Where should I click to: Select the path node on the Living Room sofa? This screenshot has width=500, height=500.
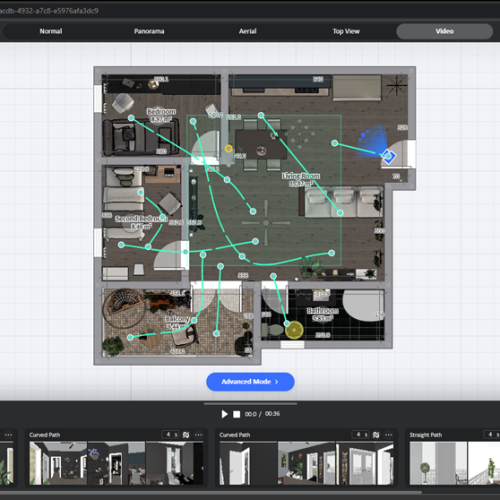340,213
